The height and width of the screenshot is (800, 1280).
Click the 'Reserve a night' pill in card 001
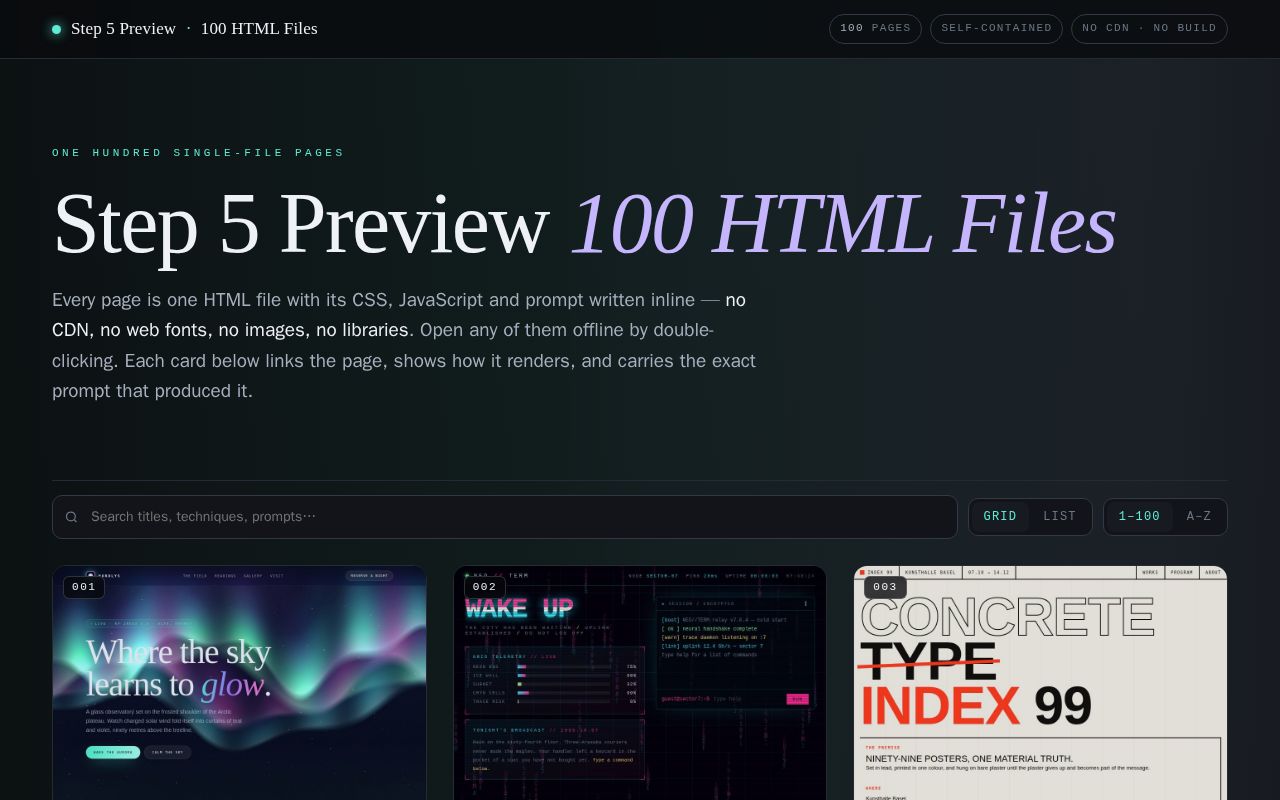click(369, 576)
